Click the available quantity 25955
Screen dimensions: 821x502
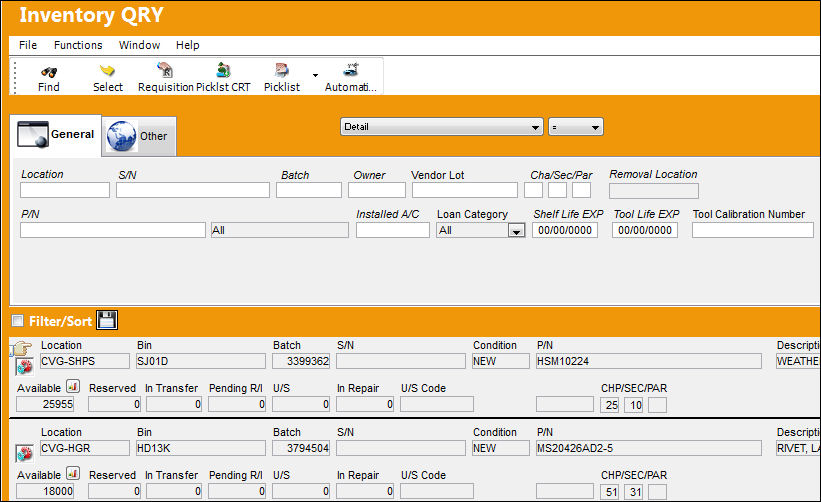pos(45,404)
